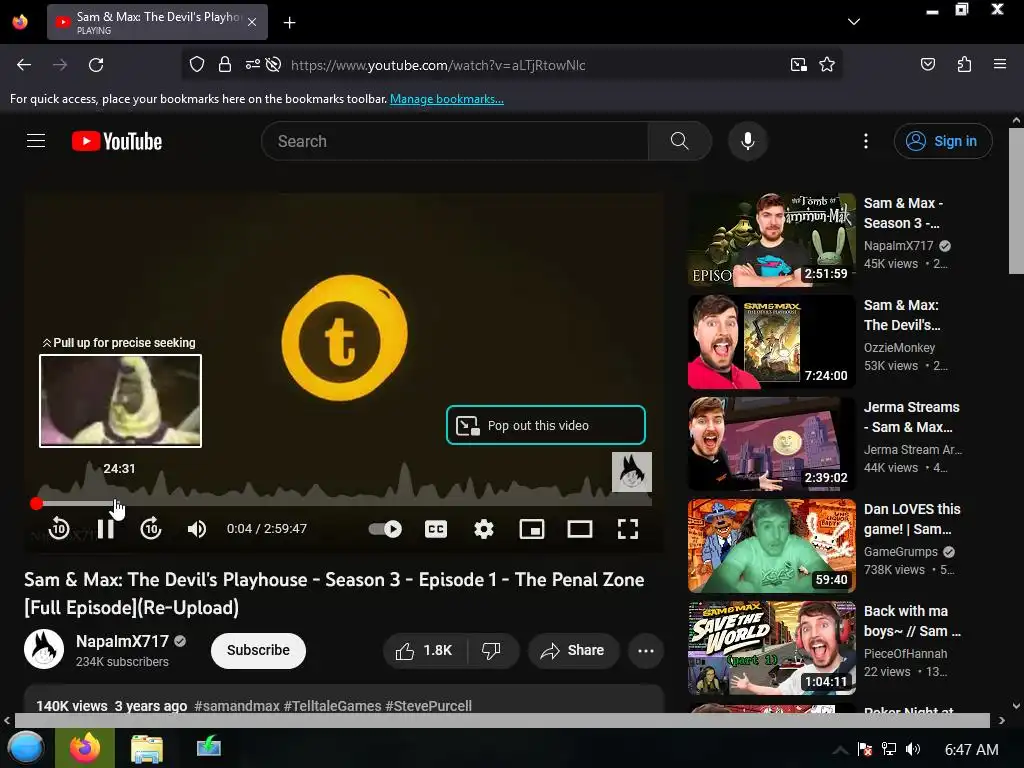Open the YouTube hamburger guide menu
The image size is (1024, 768).
tap(36, 140)
